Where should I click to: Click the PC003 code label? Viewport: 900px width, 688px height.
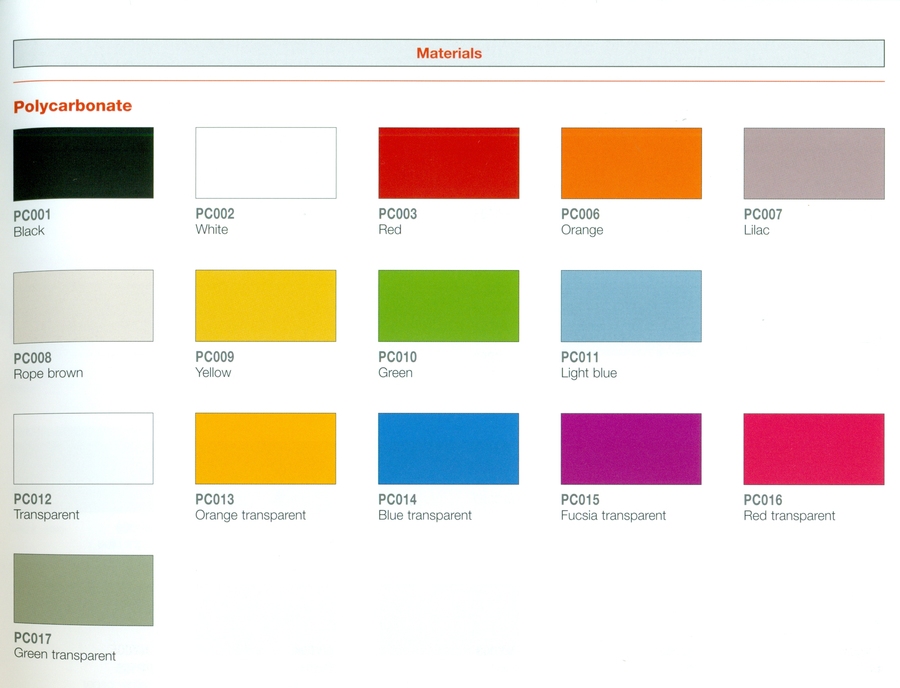coord(398,214)
